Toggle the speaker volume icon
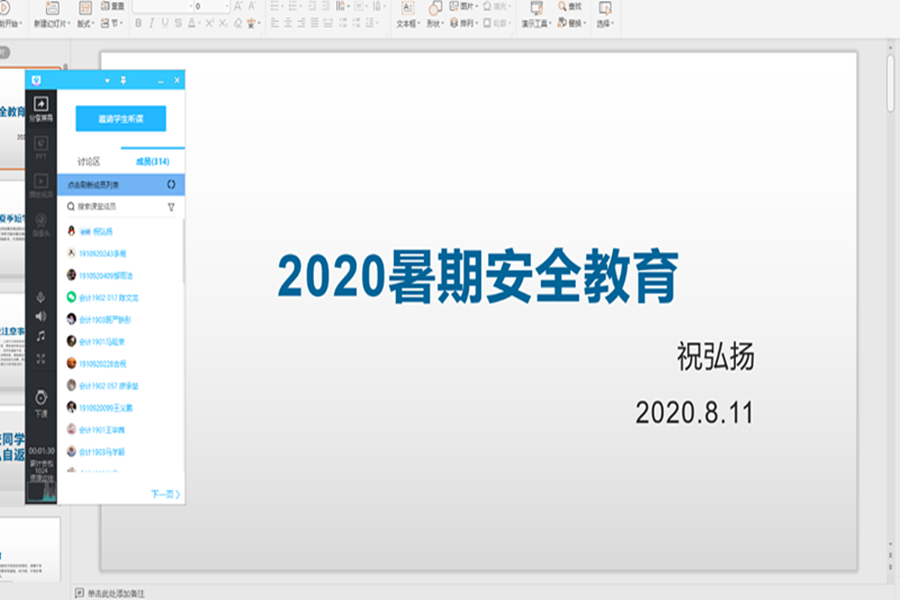 (x=41, y=316)
